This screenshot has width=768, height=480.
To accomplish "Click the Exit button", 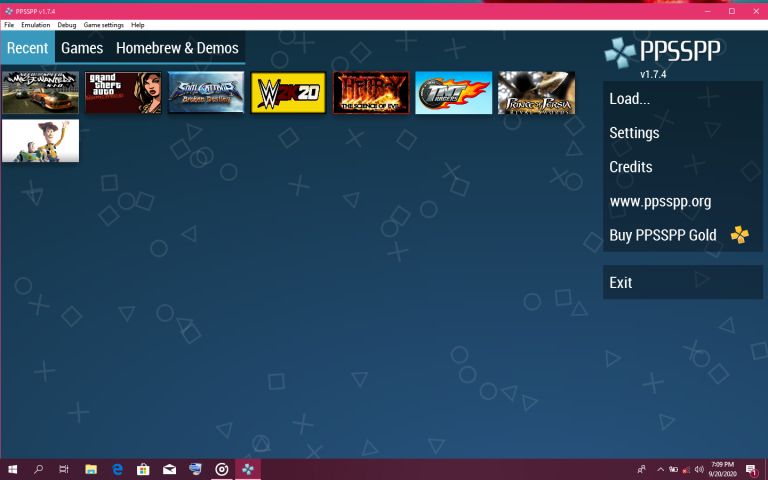I will (x=683, y=282).
